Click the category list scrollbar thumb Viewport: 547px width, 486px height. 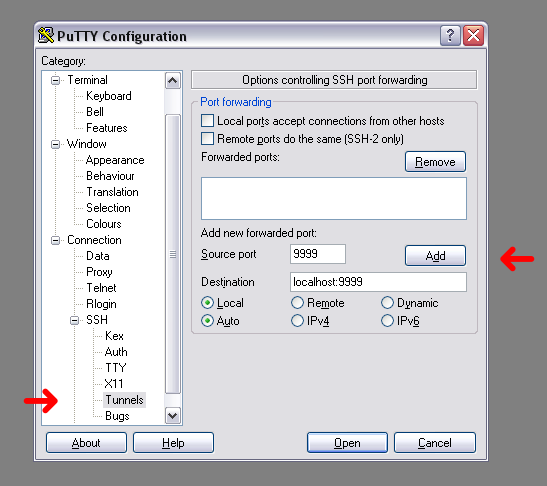173,254
